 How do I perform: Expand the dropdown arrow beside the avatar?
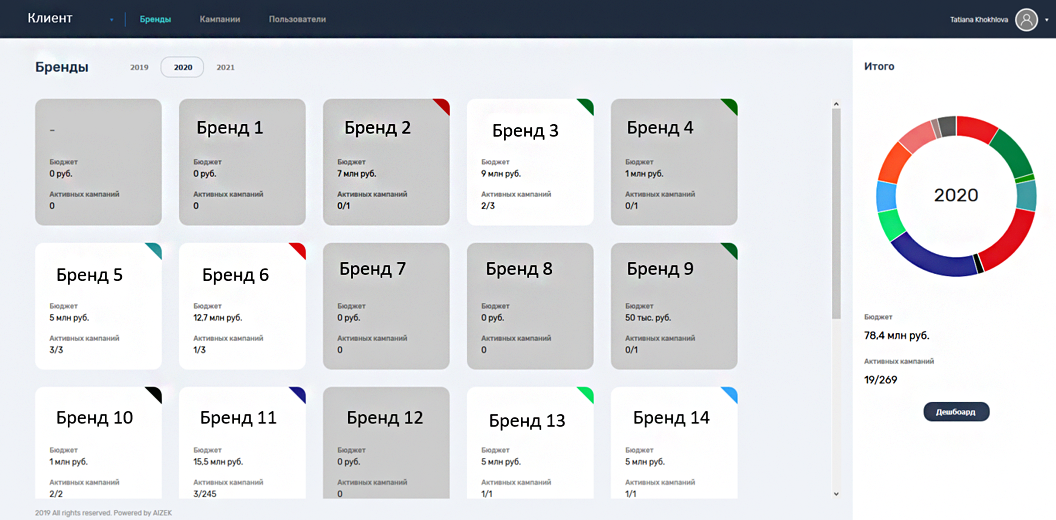pyautogui.click(x=1046, y=19)
